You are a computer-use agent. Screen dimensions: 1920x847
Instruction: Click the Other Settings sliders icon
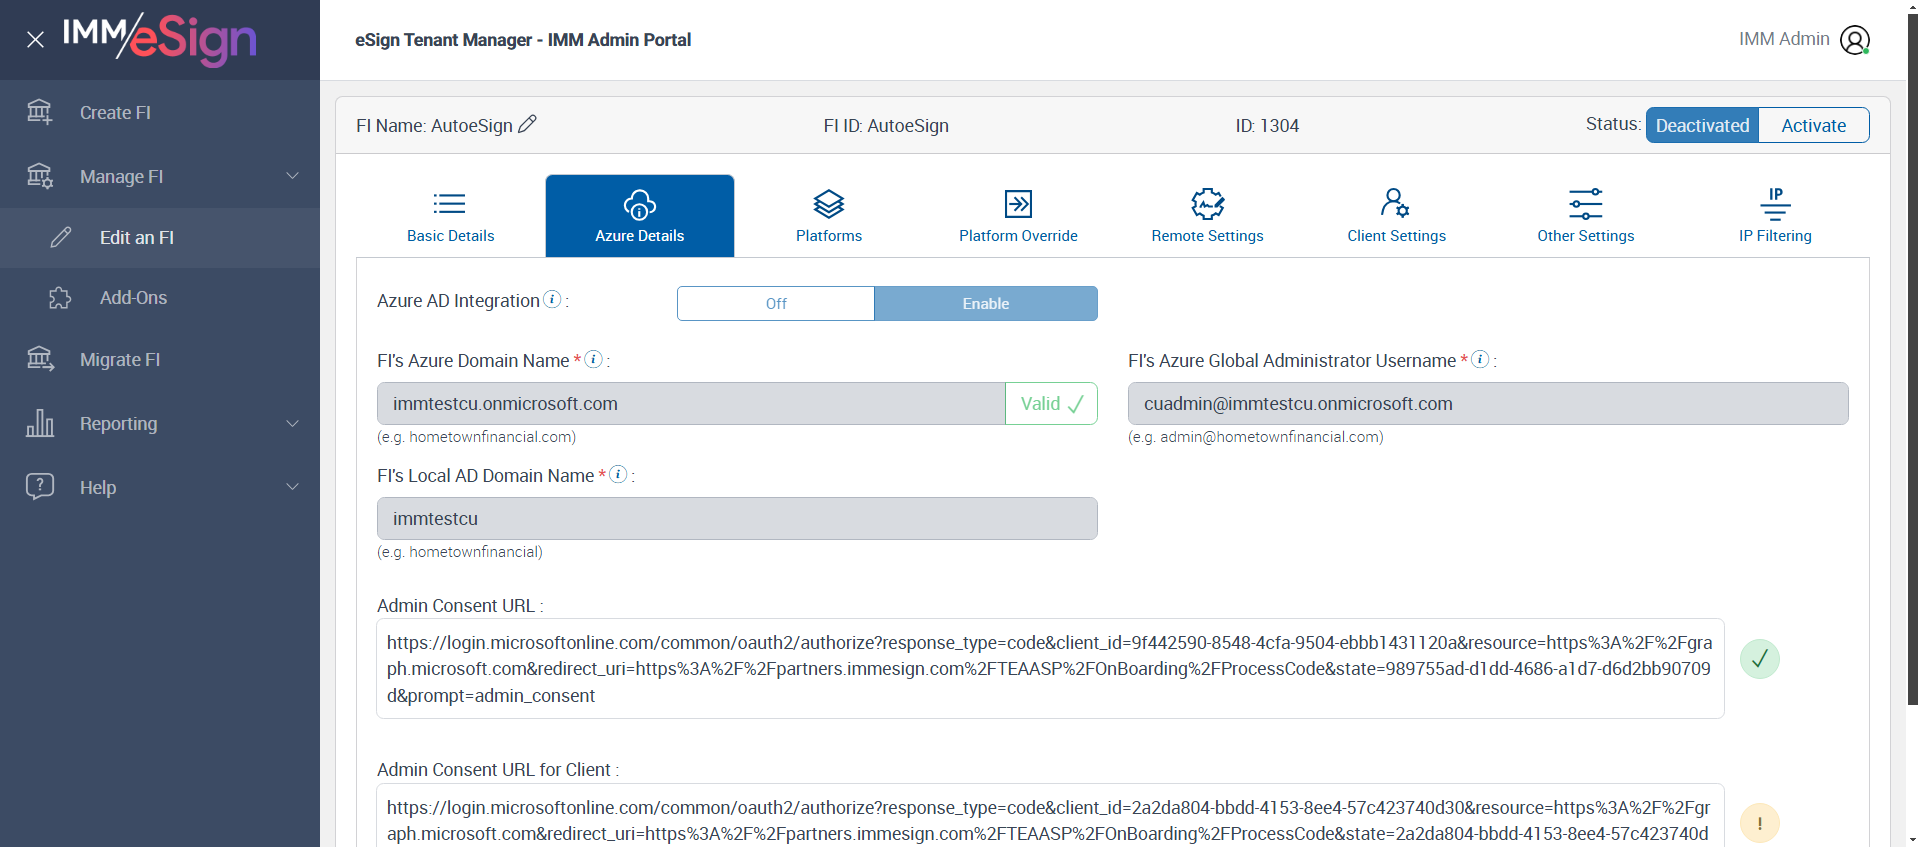pos(1586,204)
